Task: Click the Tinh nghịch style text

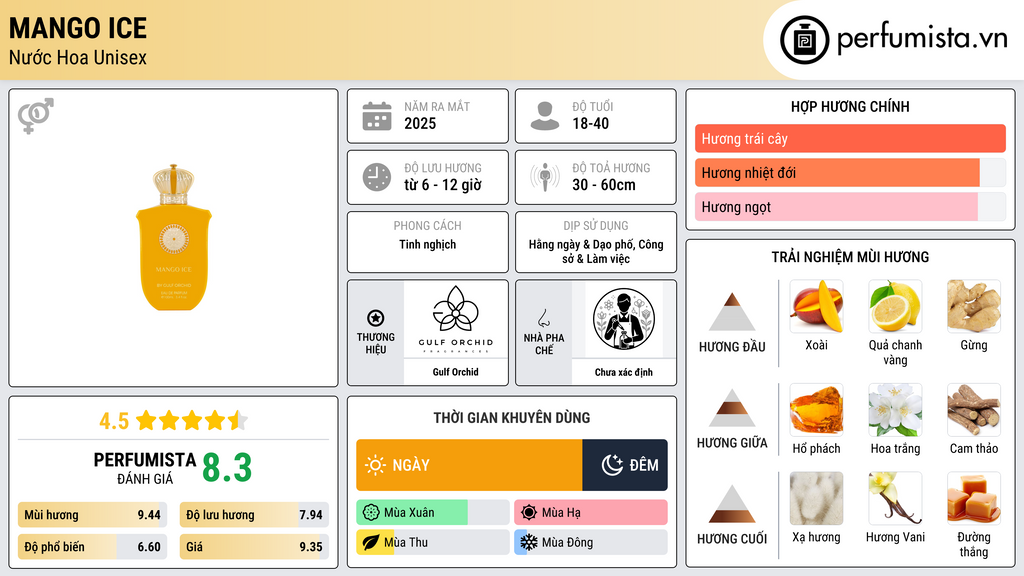Action: click(x=428, y=245)
